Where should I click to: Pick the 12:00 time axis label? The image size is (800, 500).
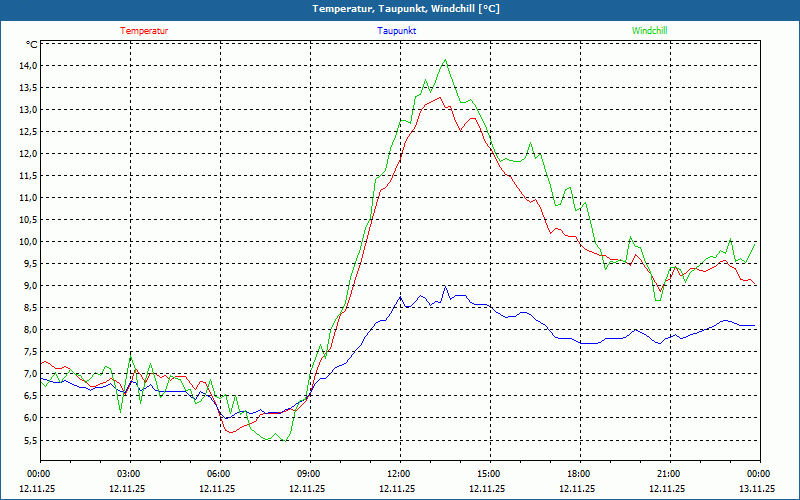pos(399,474)
